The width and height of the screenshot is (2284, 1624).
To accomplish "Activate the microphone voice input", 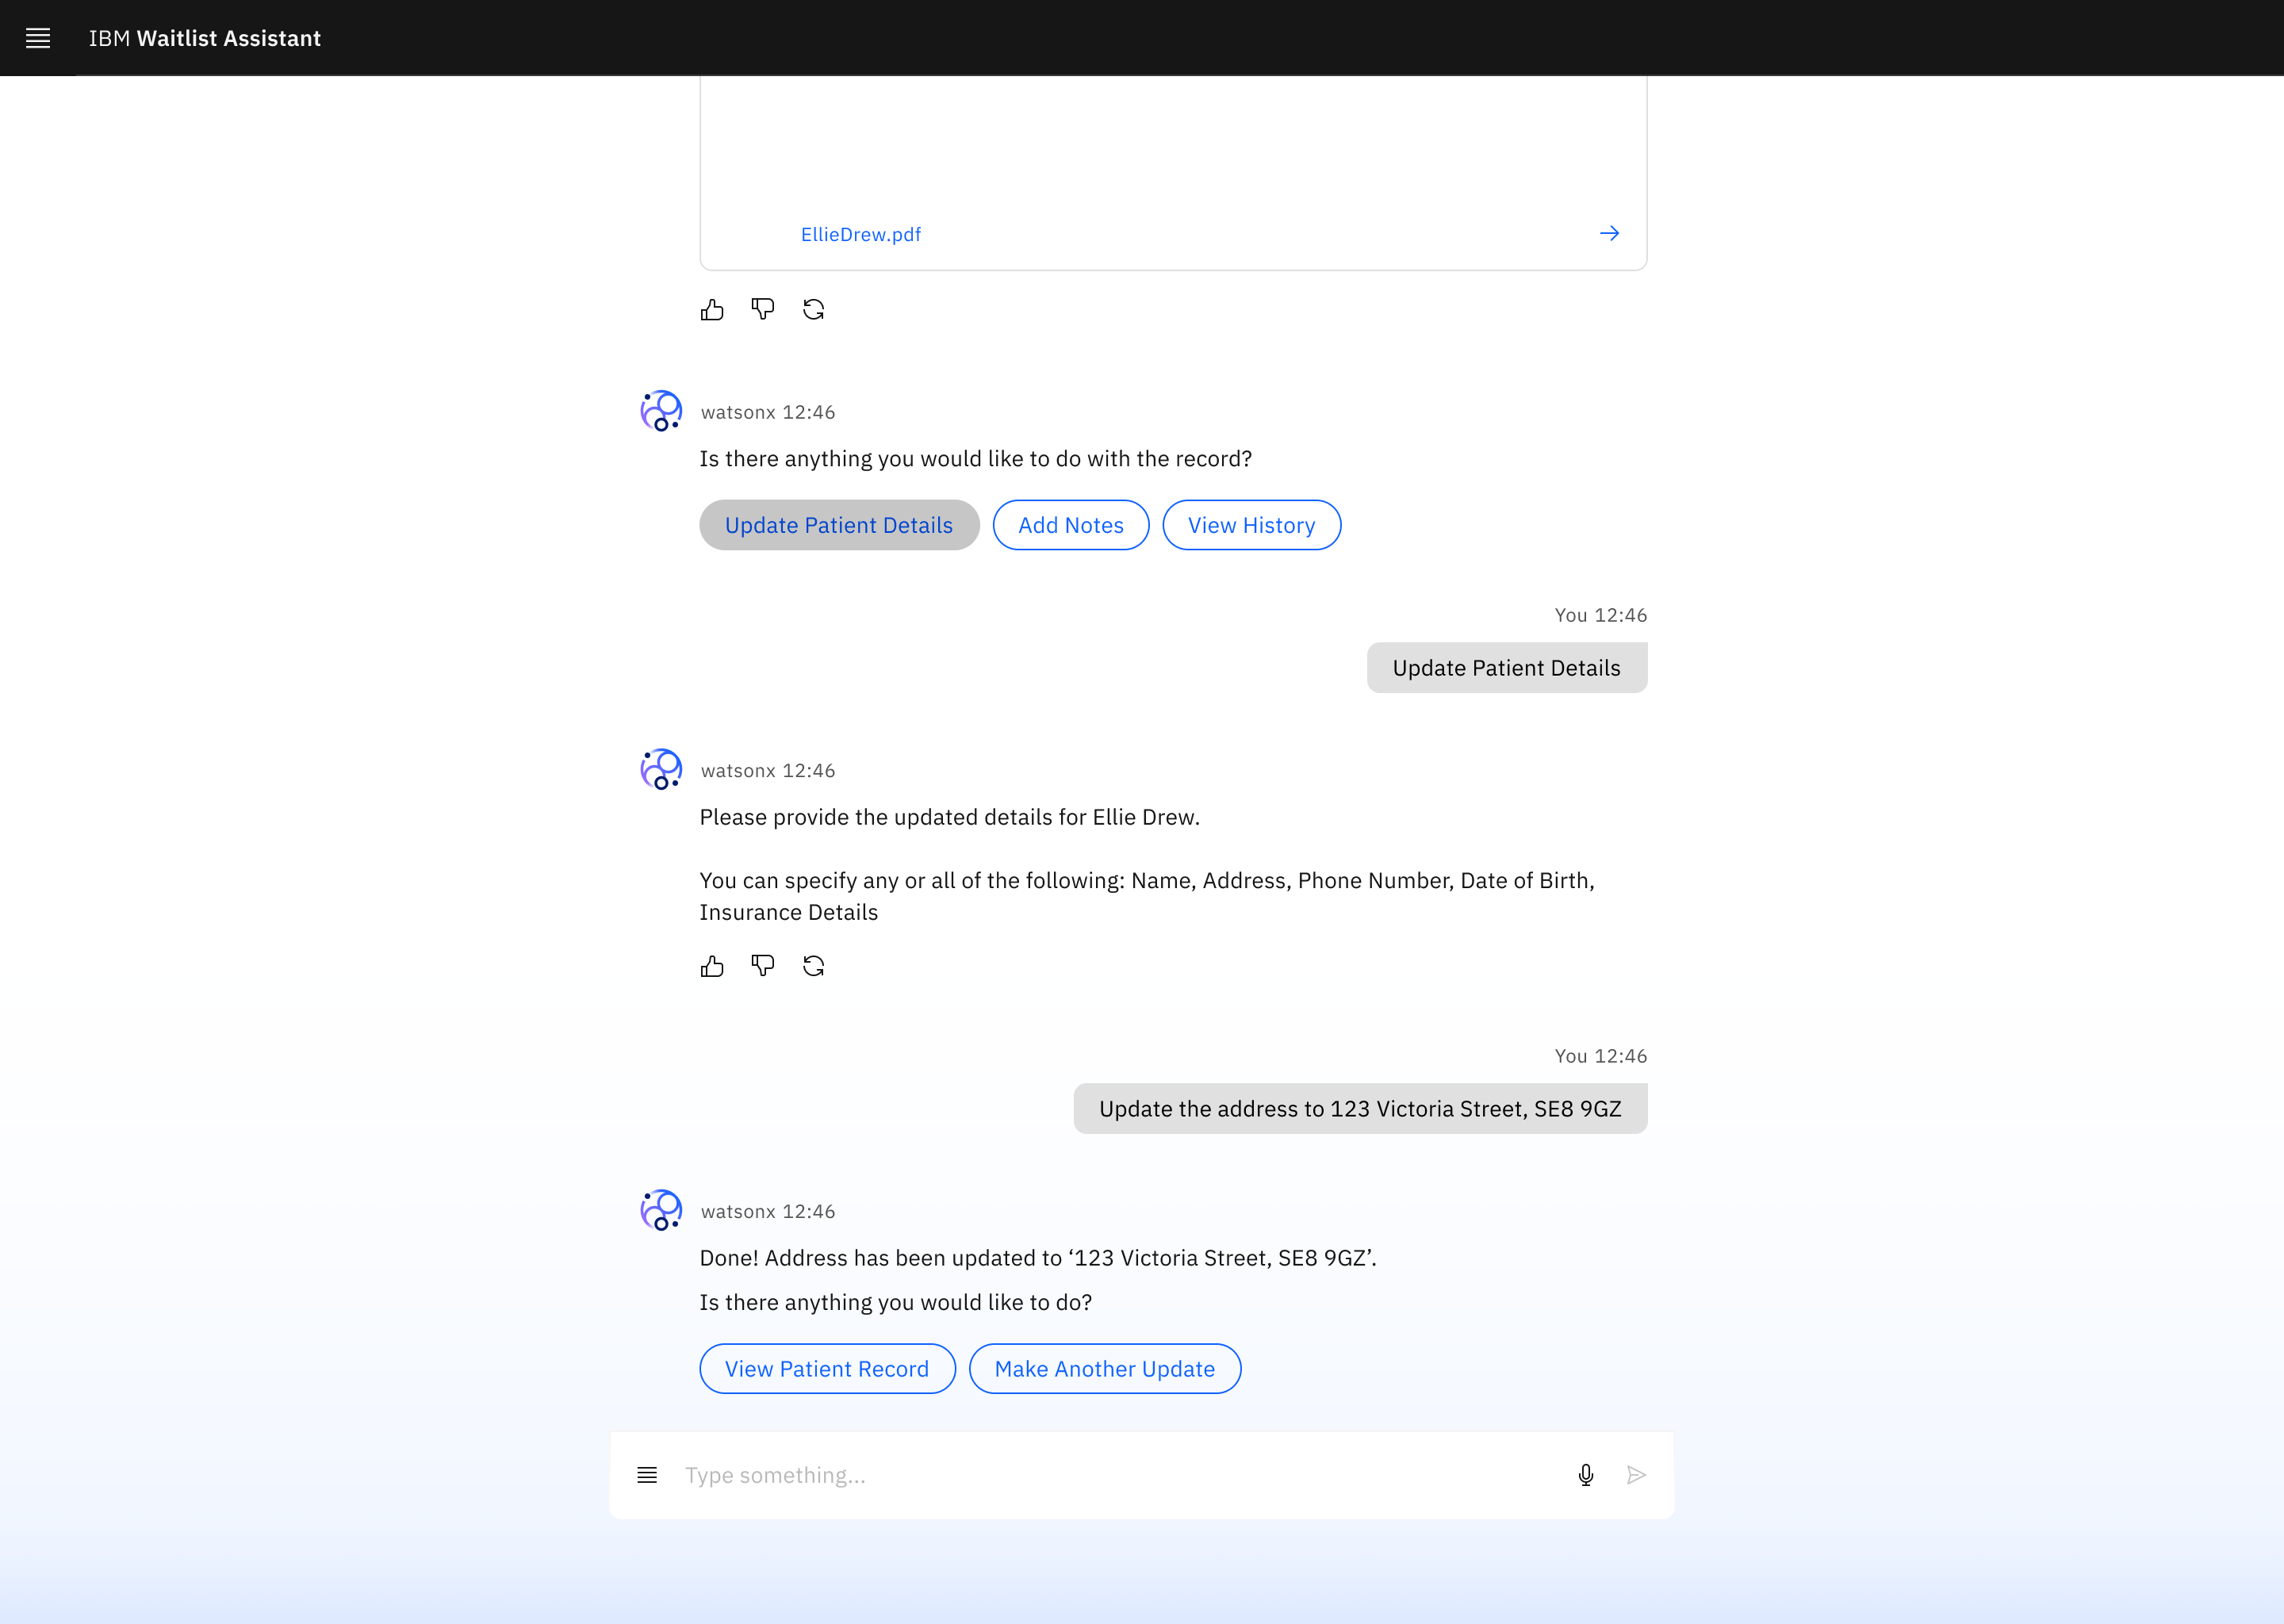I will [x=1585, y=1475].
